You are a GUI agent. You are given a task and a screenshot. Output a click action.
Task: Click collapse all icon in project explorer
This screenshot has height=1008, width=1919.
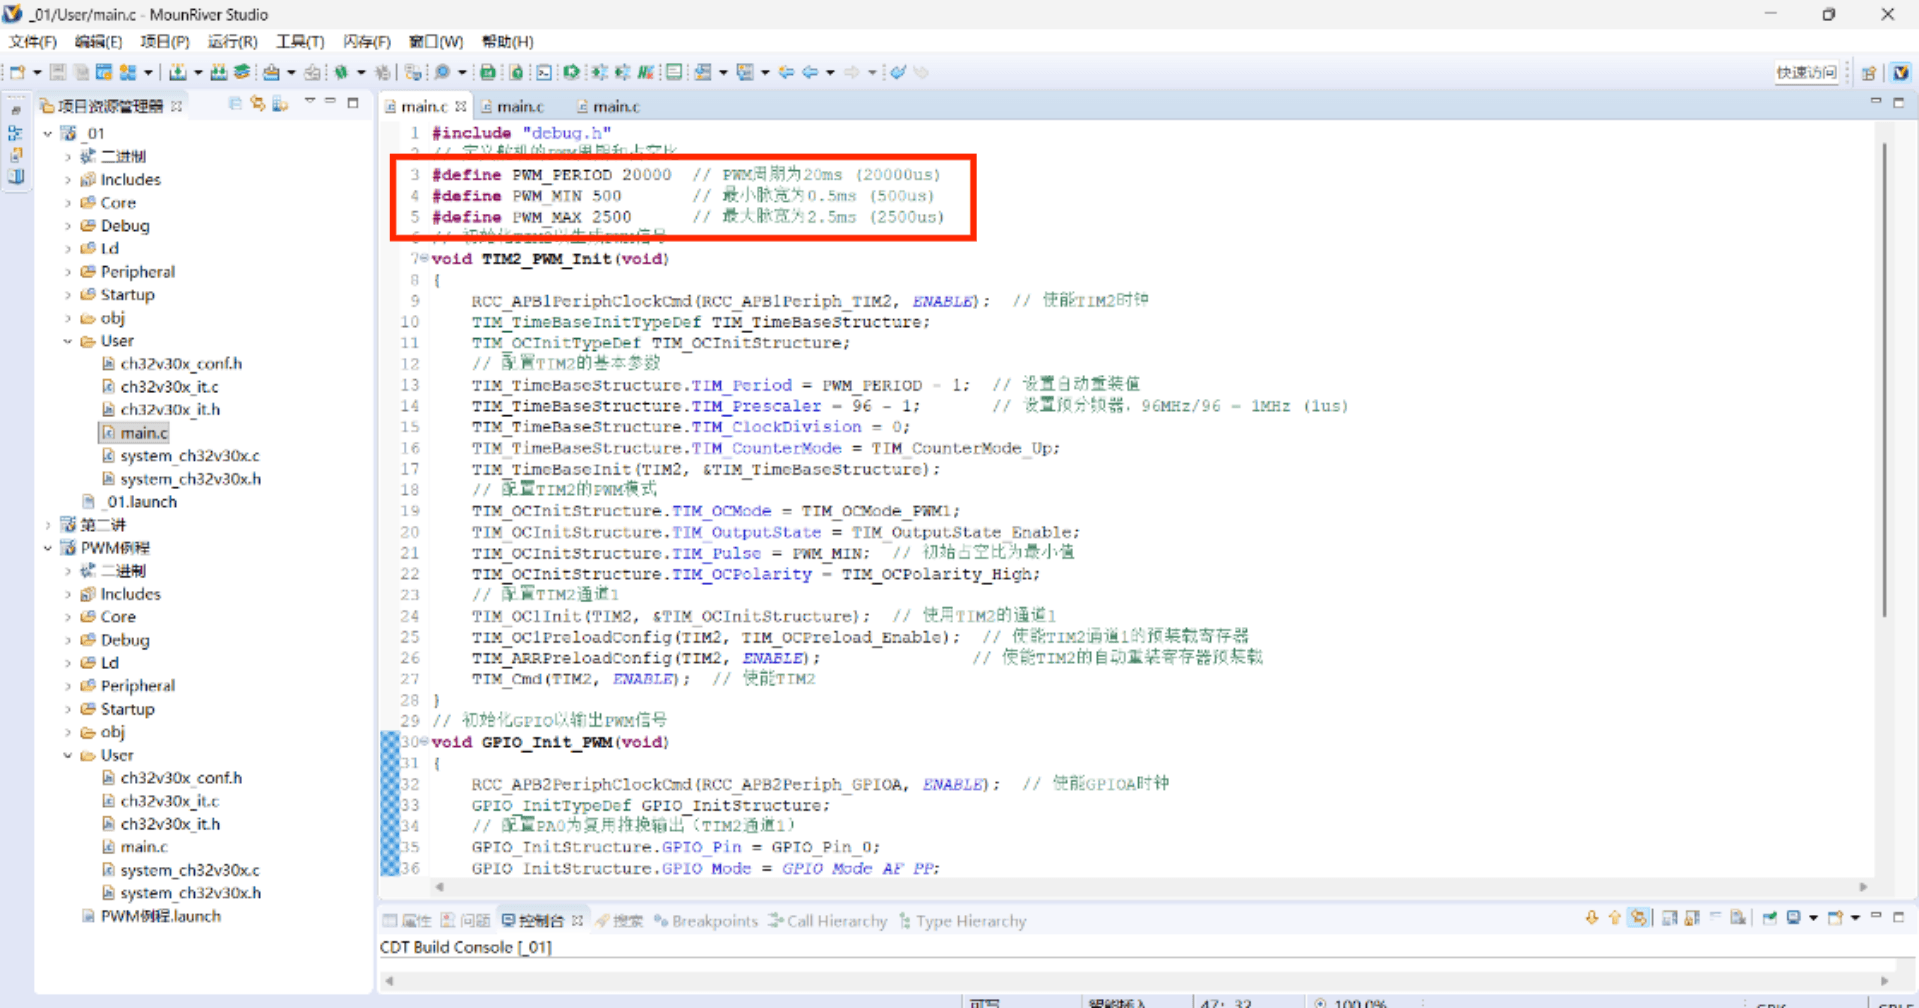click(235, 104)
